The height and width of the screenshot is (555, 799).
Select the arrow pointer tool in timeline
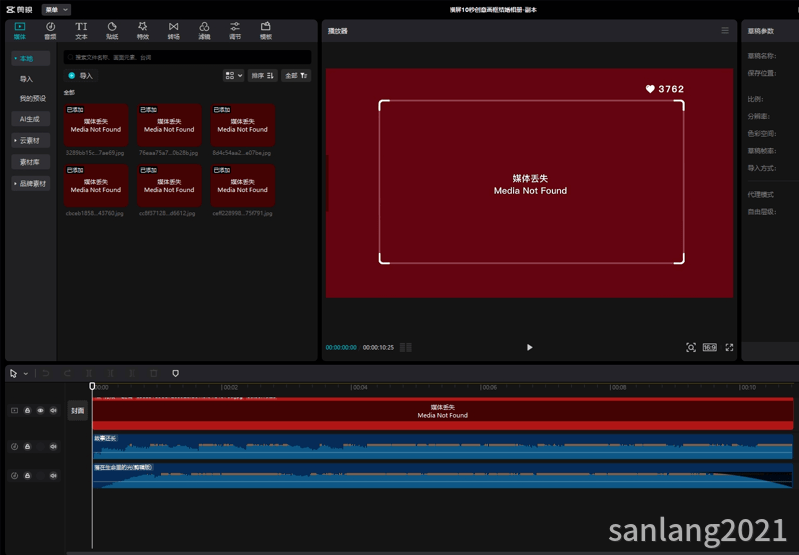[x=14, y=374]
